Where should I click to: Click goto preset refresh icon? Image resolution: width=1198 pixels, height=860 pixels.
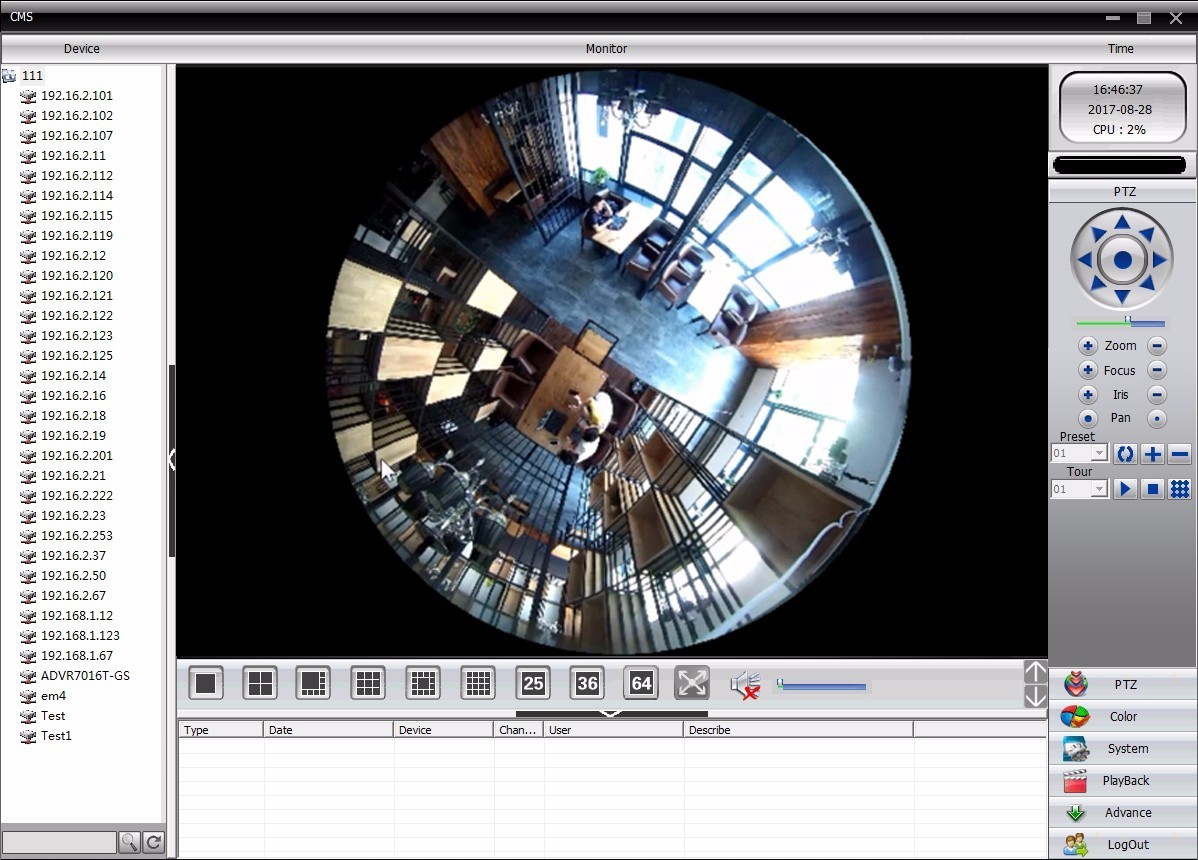1125,454
